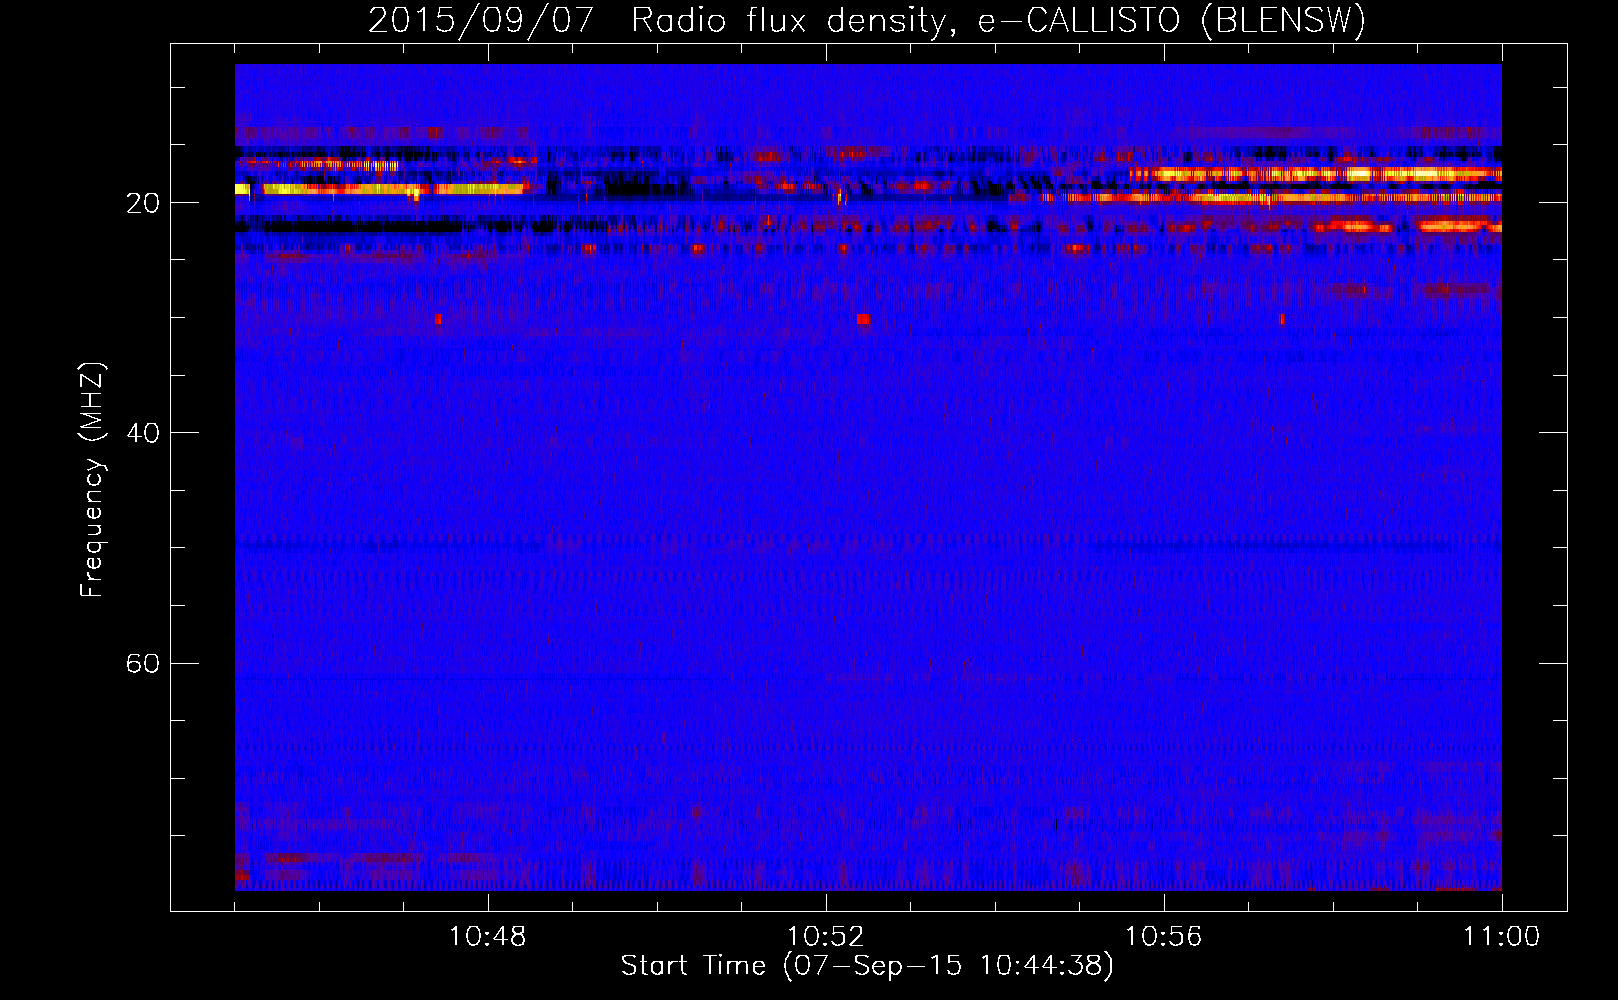Click the plot title "Radio flux density, e-CALLISTO (BLENSW)"

click(998, 20)
